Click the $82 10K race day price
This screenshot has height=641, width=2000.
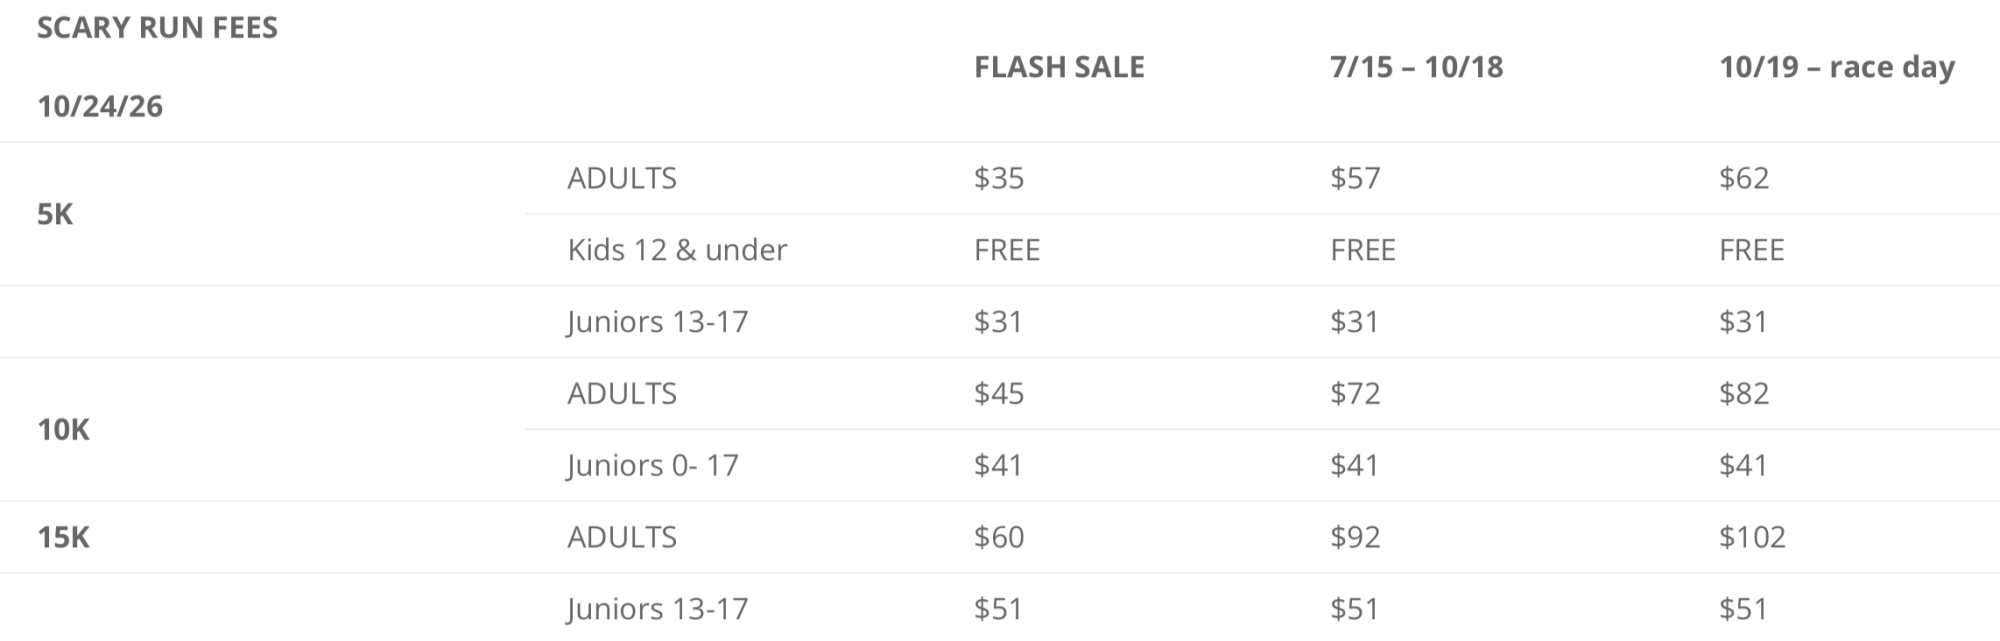(x=1744, y=393)
